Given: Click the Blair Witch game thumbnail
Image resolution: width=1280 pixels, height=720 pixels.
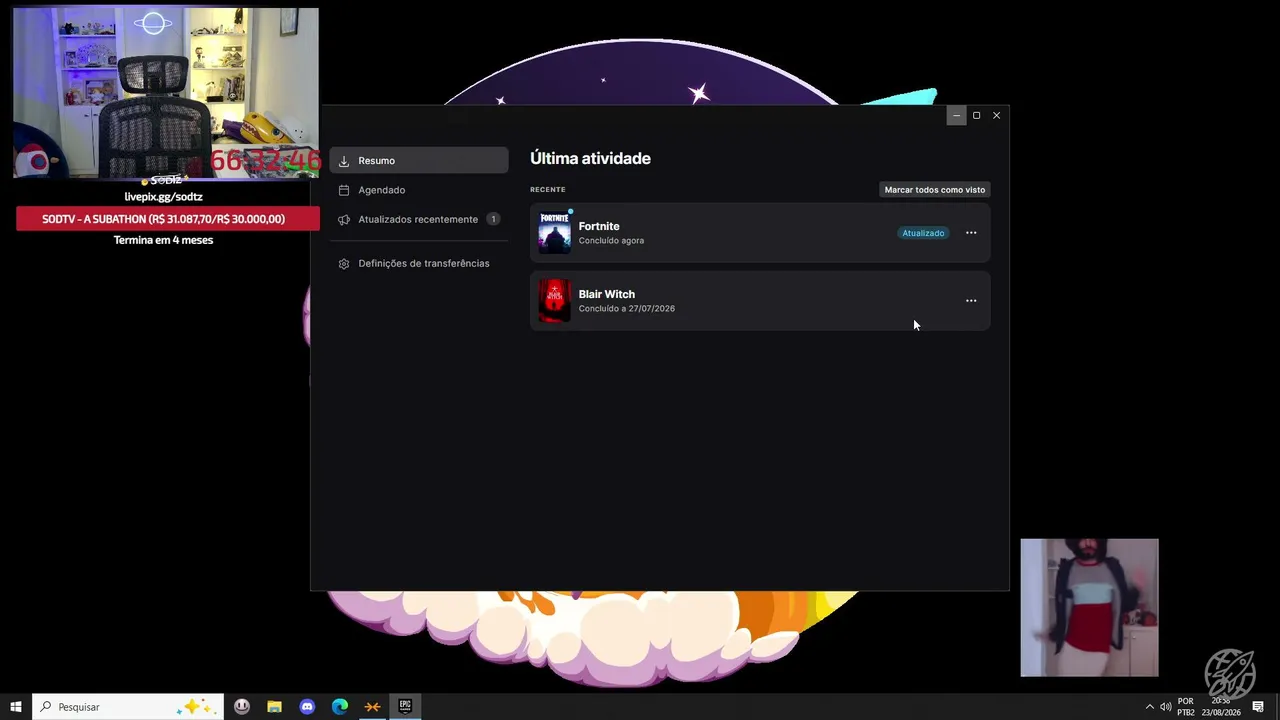Looking at the screenshot, I should 555,301.
